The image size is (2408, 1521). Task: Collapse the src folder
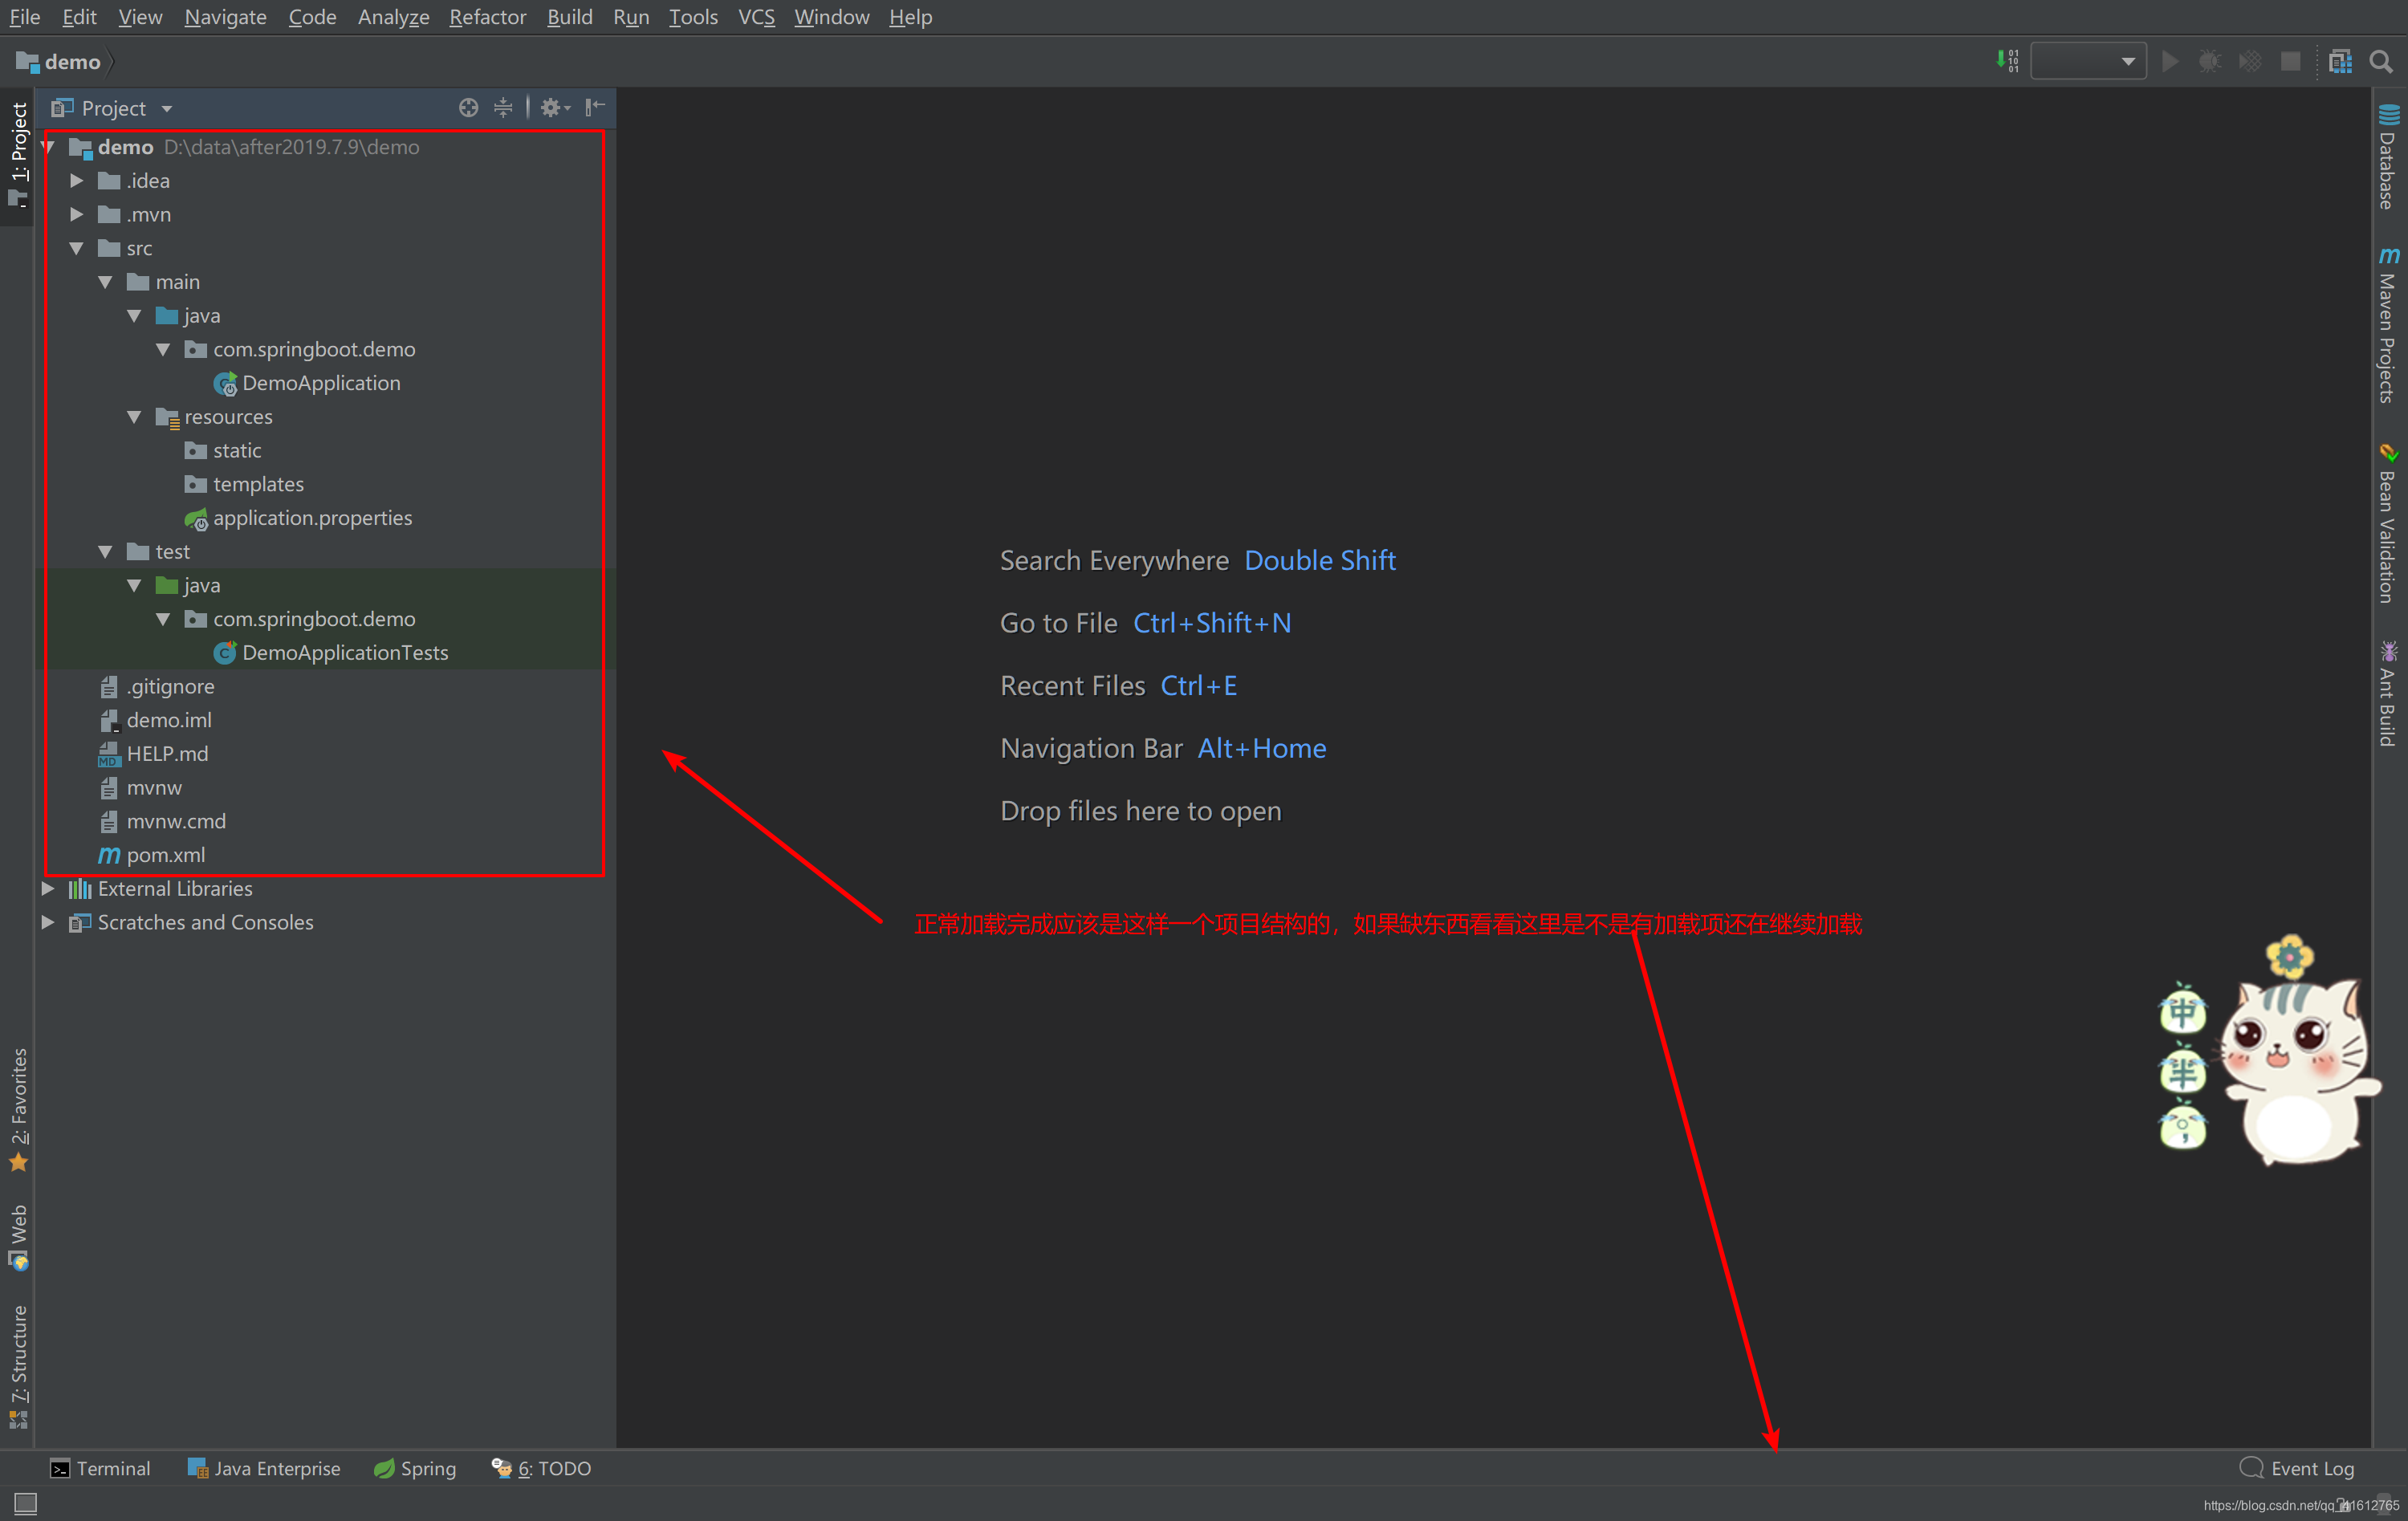pos(77,249)
